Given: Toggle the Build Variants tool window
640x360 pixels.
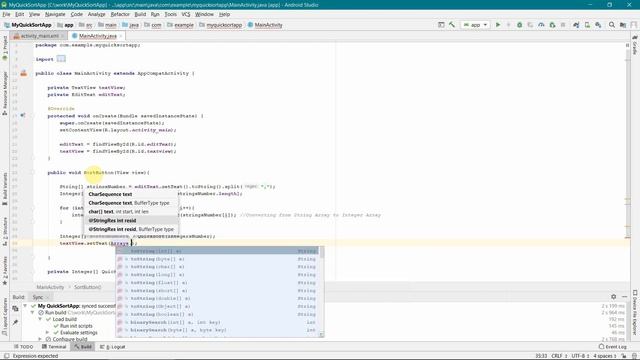Looking at the screenshot, I should (5, 189).
